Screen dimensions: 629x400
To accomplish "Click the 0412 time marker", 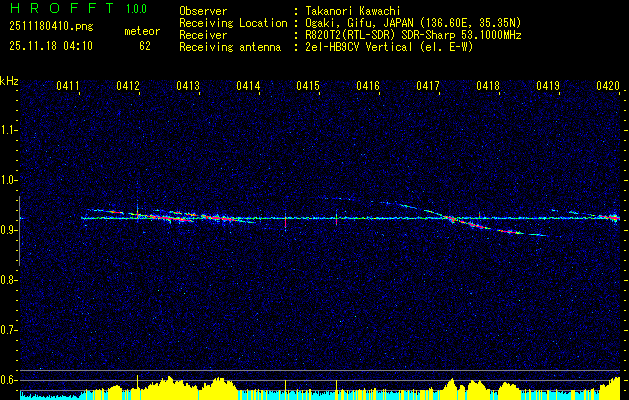I will pos(128,85).
